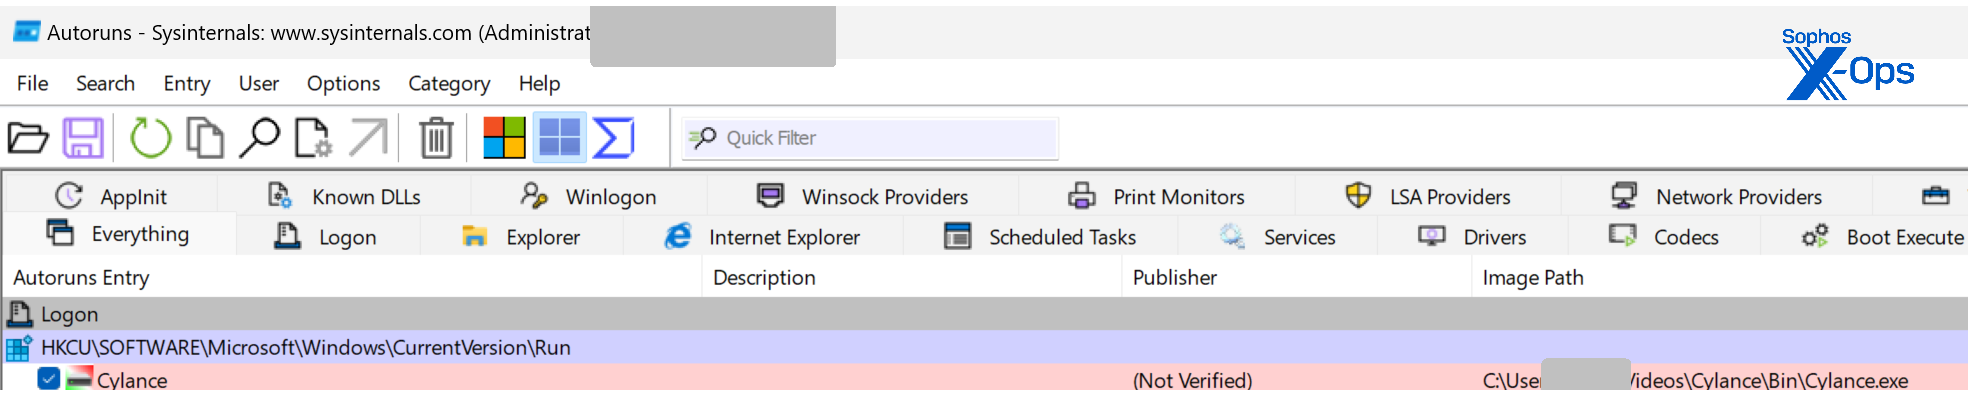This screenshot has width=1968, height=408.
Task: Delete entry using trash can icon
Action: point(436,138)
